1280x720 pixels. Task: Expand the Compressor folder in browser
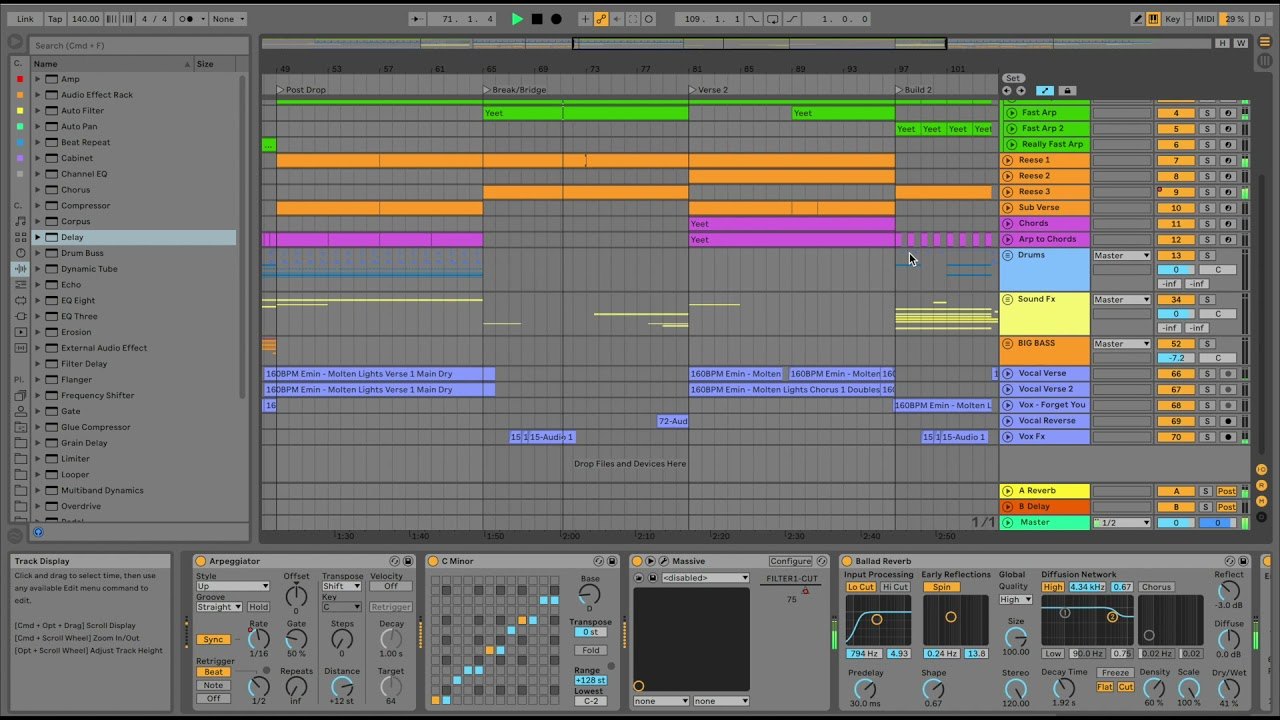pyautogui.click(x=38, y=206)
